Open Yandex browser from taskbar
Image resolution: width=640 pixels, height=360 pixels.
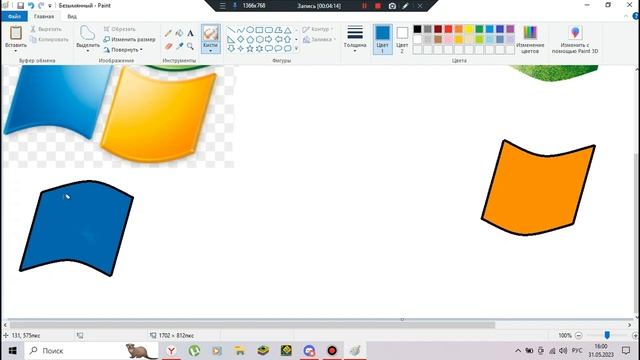(171, 351)
